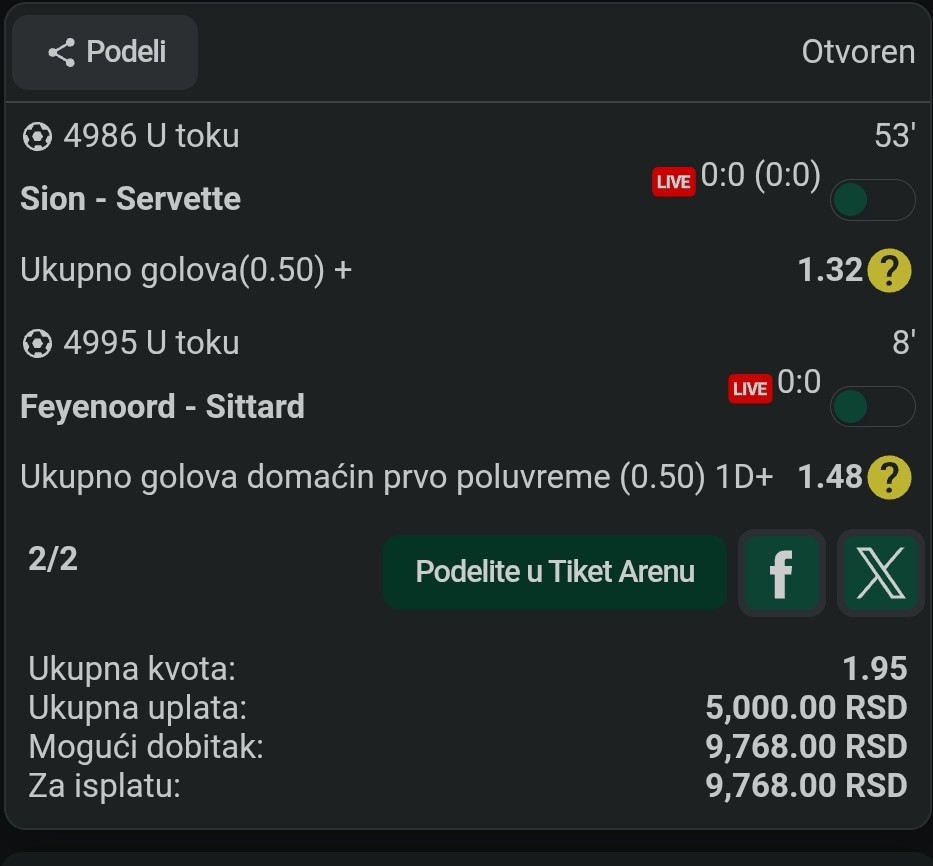
Task: Click Podelite u Tiket Arenu button
Action: coord(555,572)
